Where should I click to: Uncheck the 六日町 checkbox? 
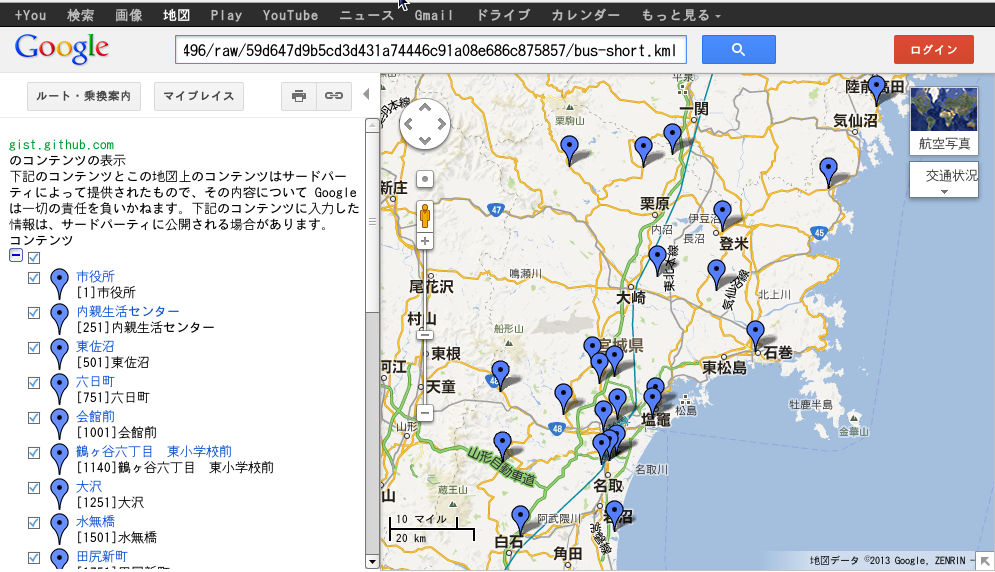pos(34,383)
